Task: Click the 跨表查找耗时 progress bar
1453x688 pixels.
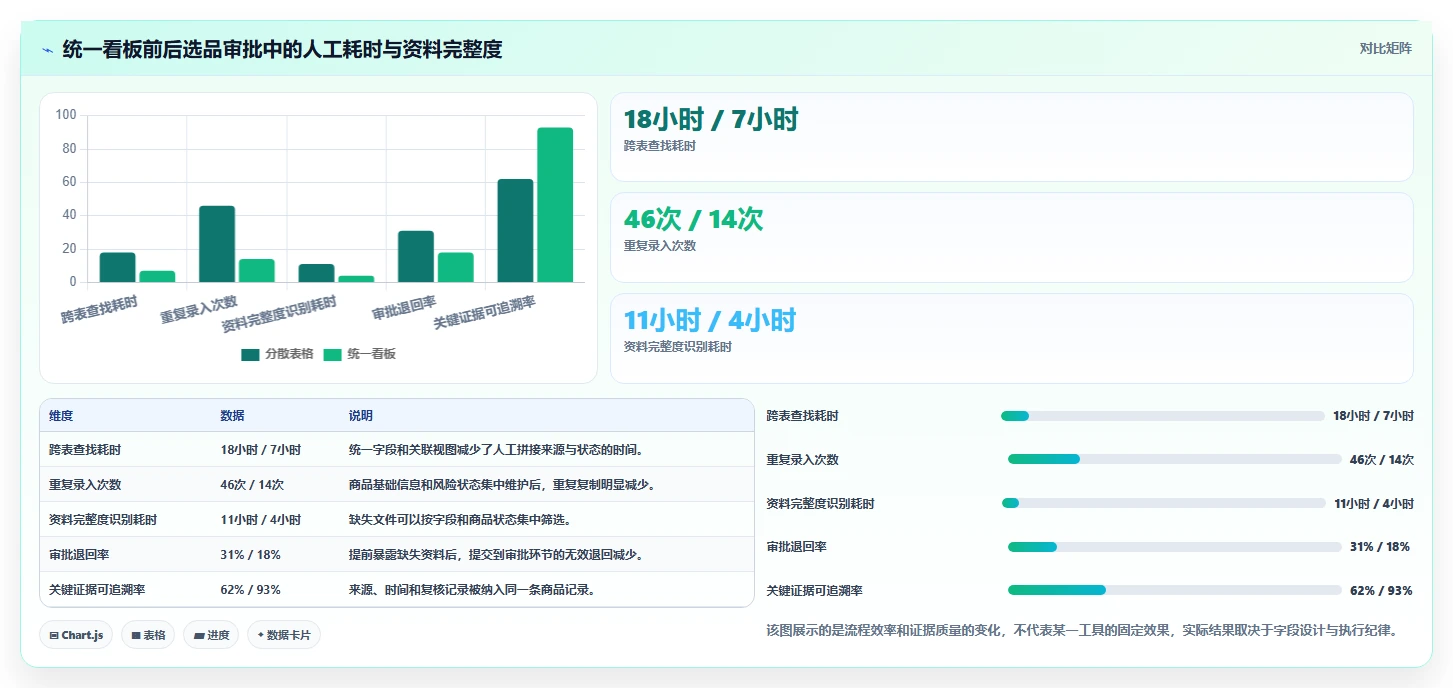Action: click(1162, 416)
